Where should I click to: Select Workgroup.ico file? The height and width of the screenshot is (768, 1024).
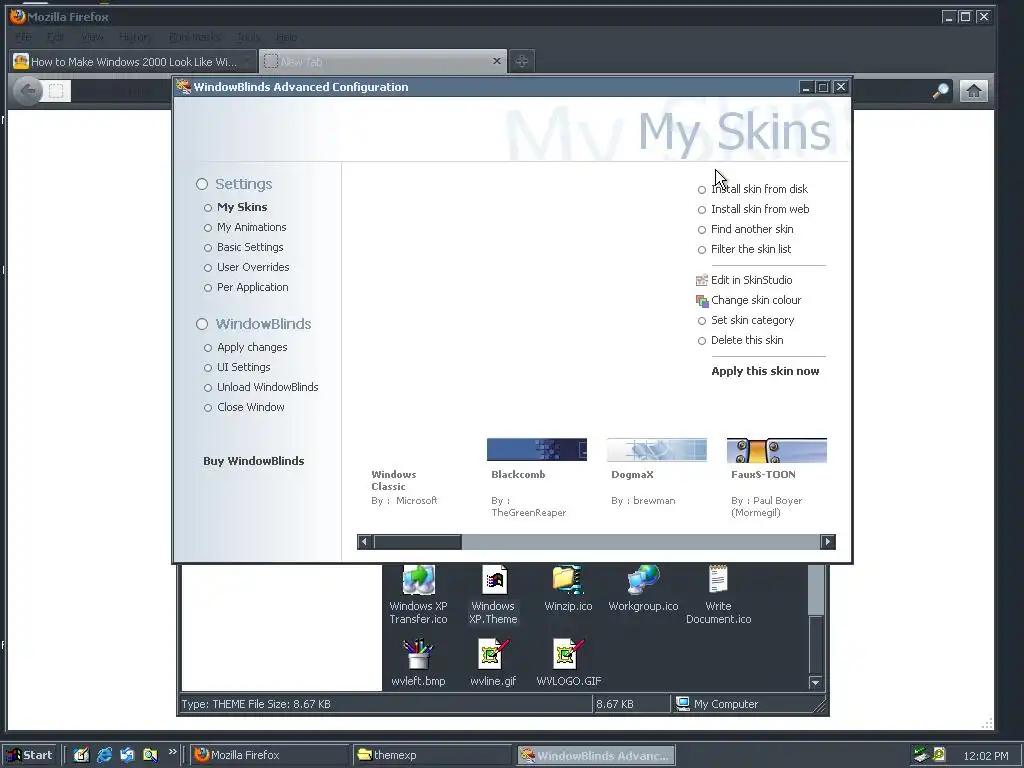[643, 590]
